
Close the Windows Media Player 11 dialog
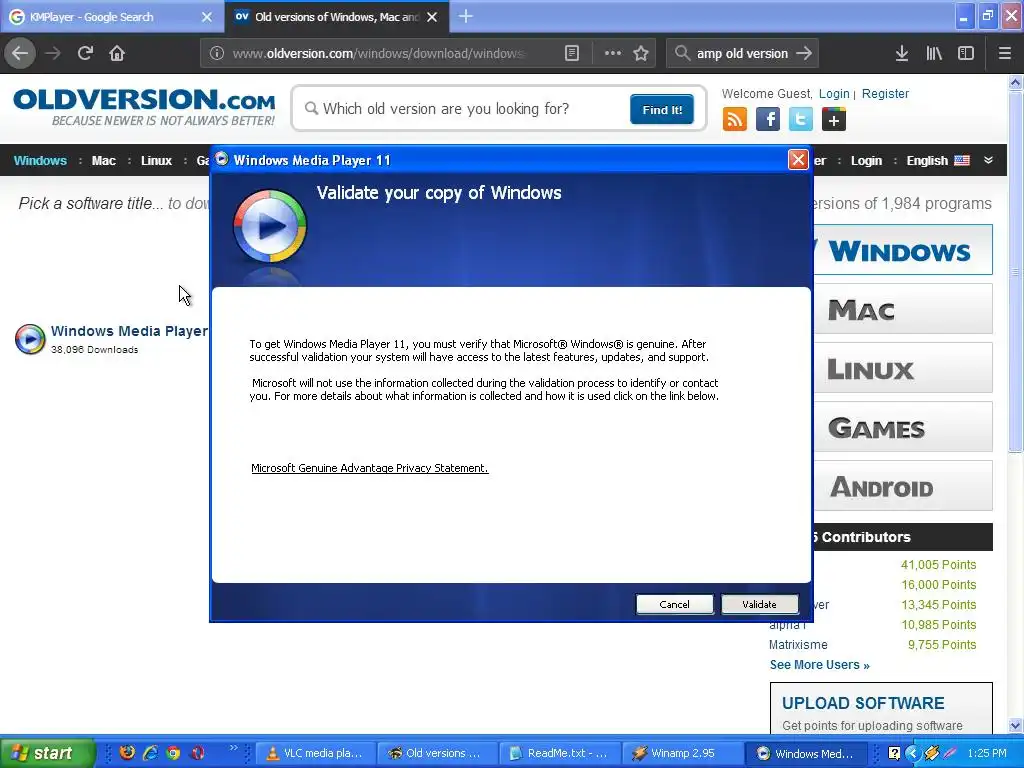798,160
